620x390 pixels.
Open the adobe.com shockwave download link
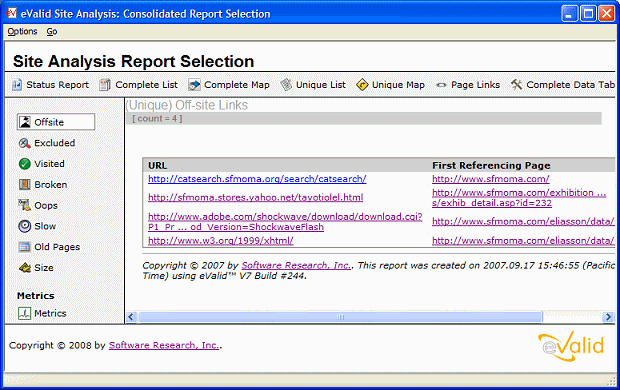pyautogui.click(x=285, y=222)
